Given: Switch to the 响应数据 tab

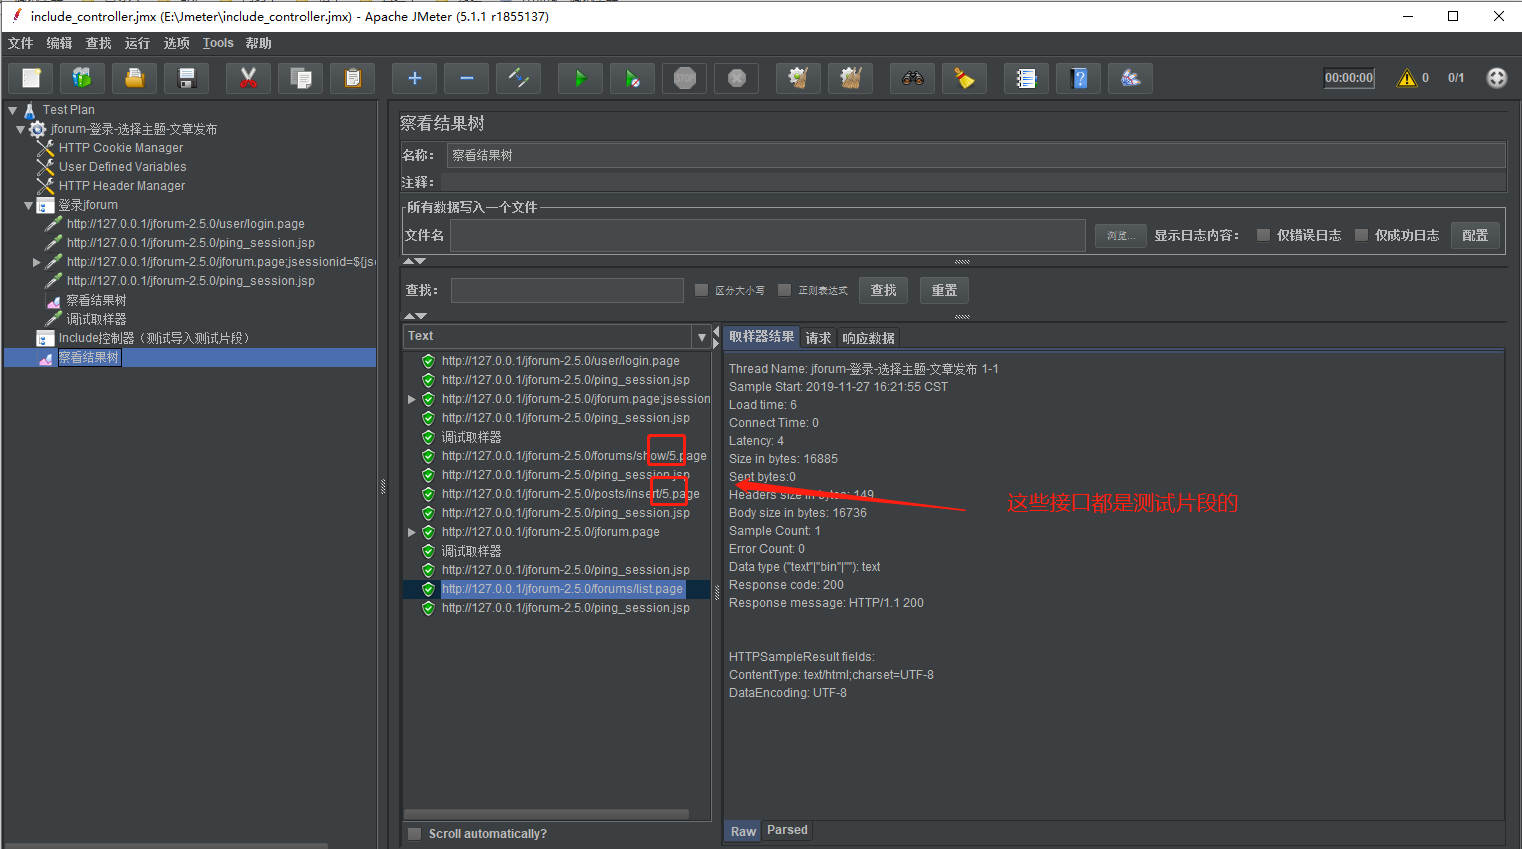Looking at the screenshot, I should click(867, 337).
